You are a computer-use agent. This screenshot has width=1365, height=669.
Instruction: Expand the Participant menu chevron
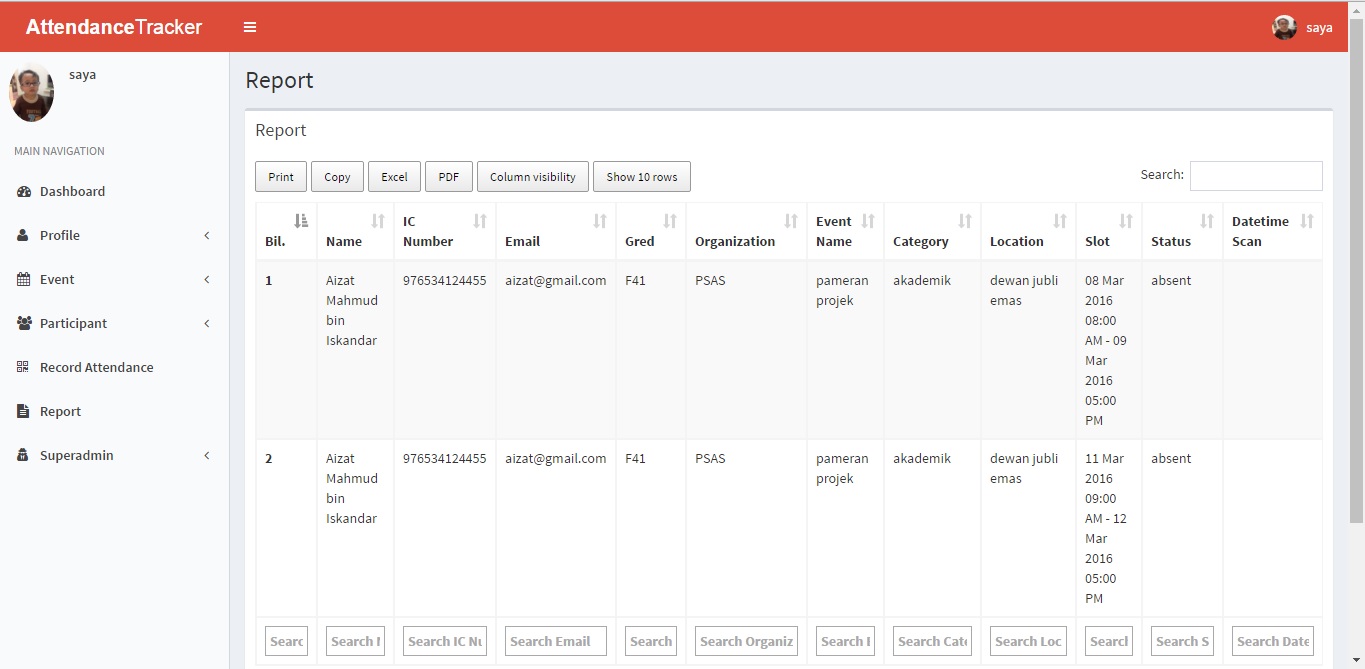(207, 323)
